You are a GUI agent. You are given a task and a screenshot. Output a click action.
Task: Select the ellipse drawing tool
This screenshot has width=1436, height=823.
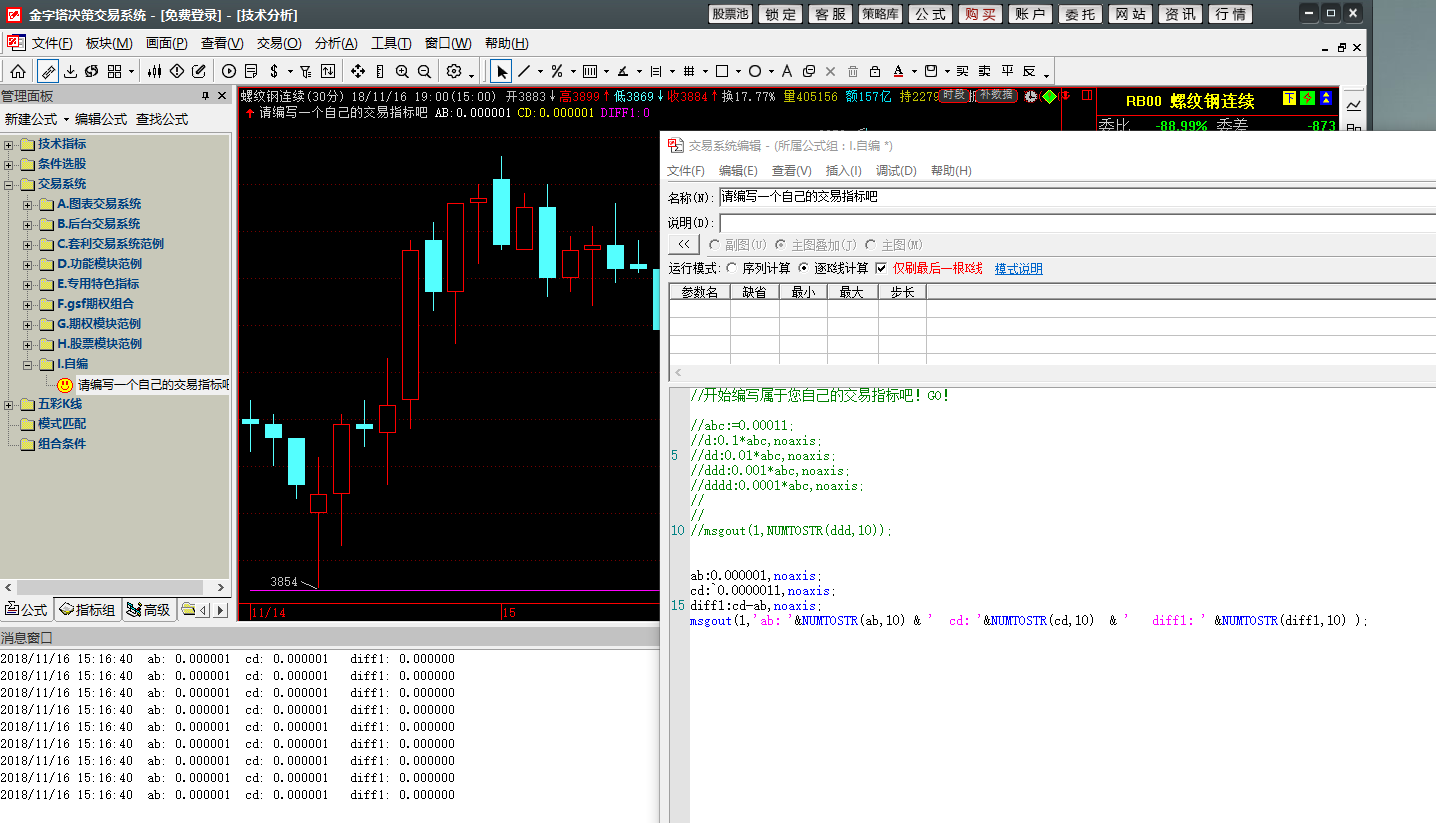point(755,71)
